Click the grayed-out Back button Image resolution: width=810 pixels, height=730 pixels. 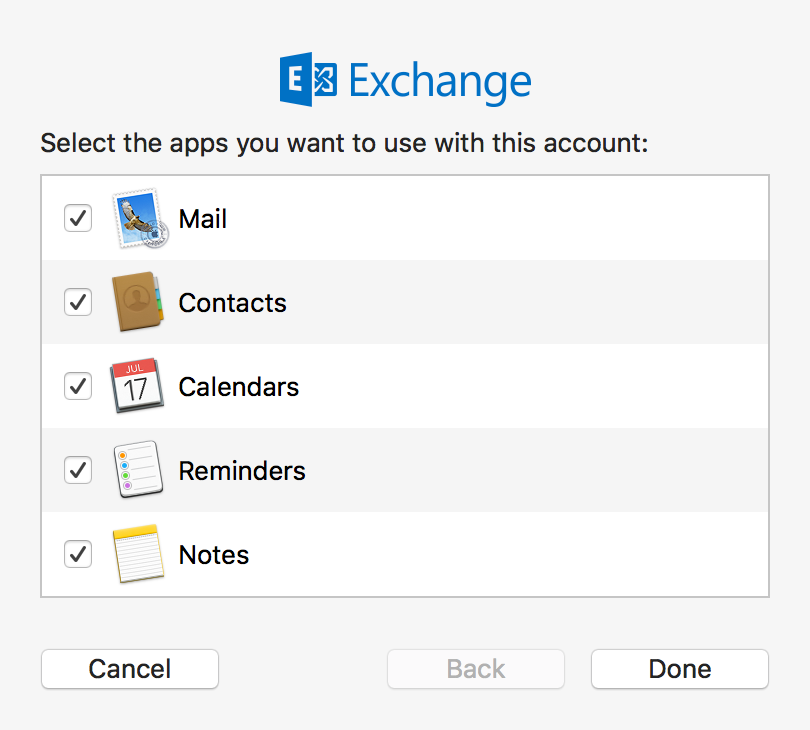click(476, 669)
